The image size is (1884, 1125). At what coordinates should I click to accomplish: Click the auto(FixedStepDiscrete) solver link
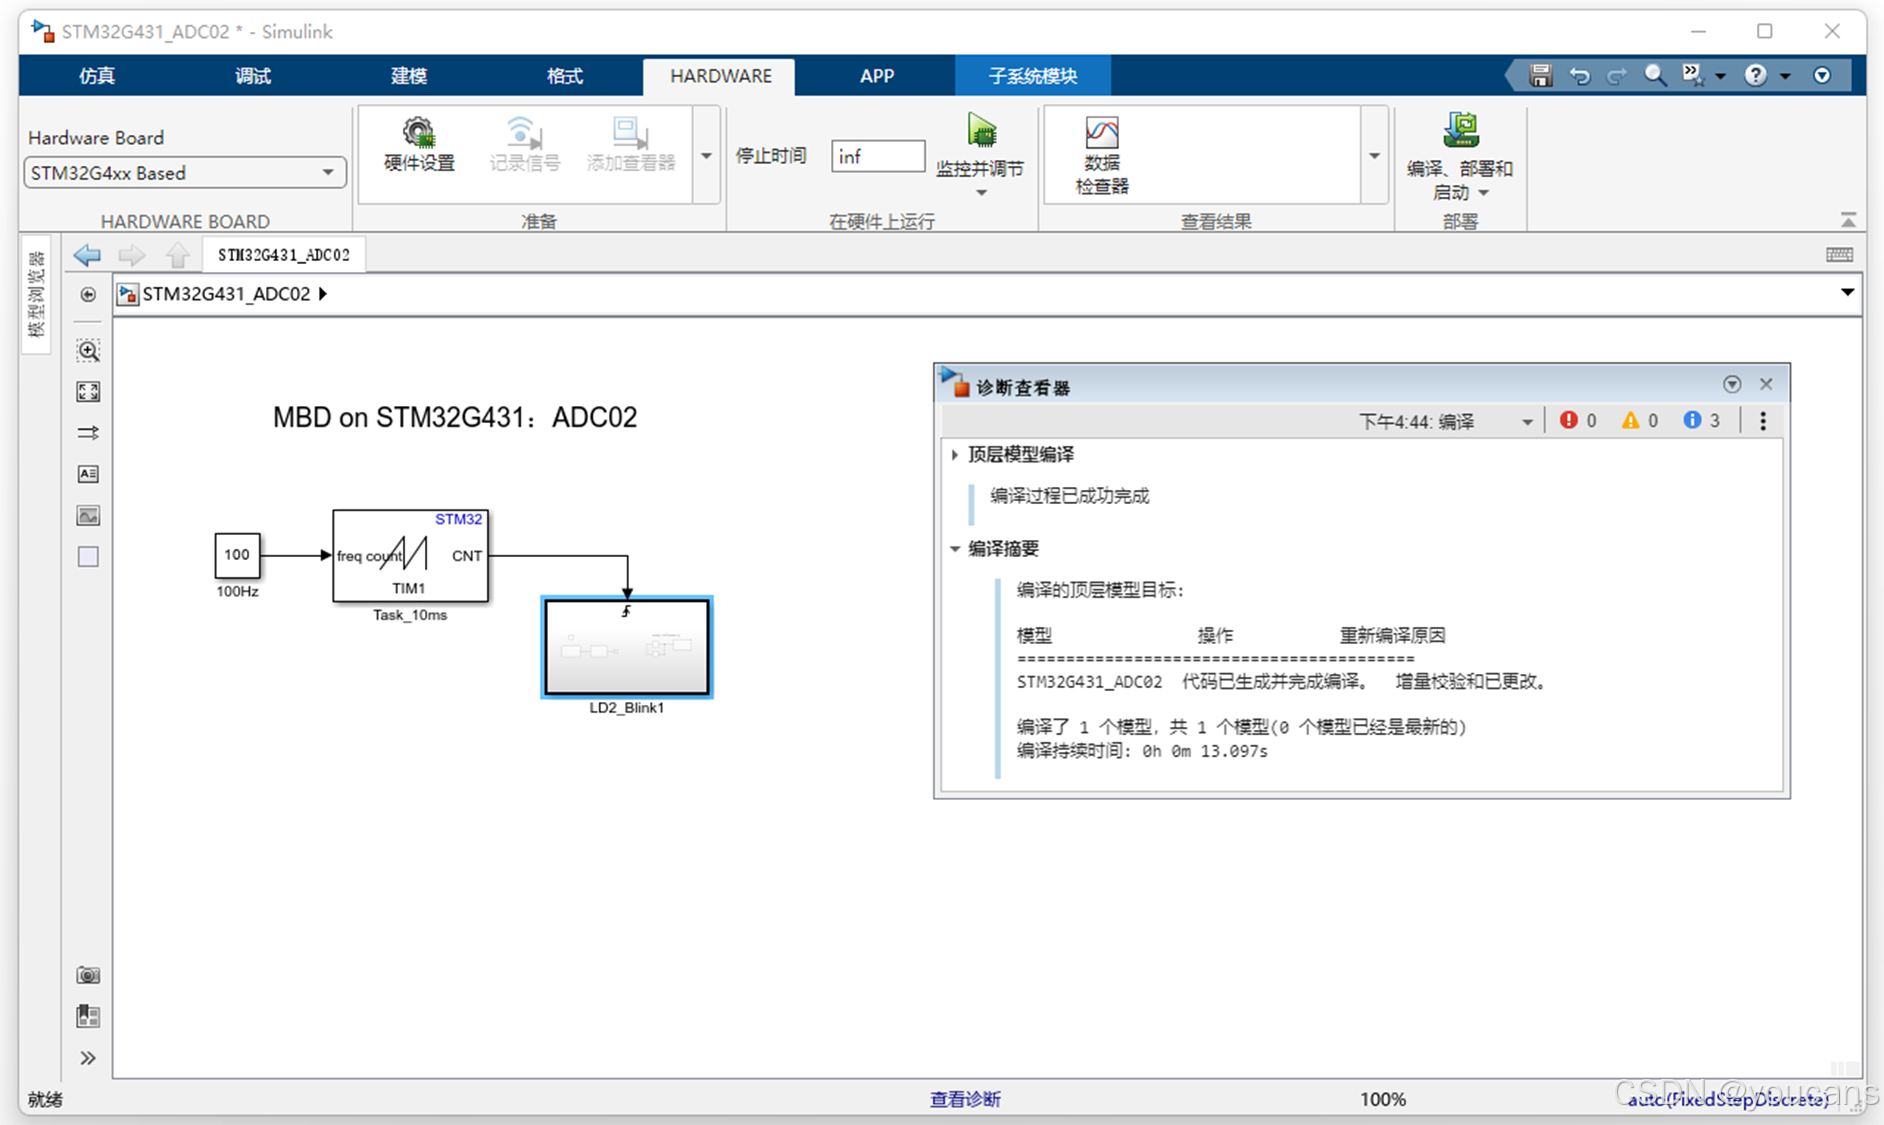tap(1728, 1099)
